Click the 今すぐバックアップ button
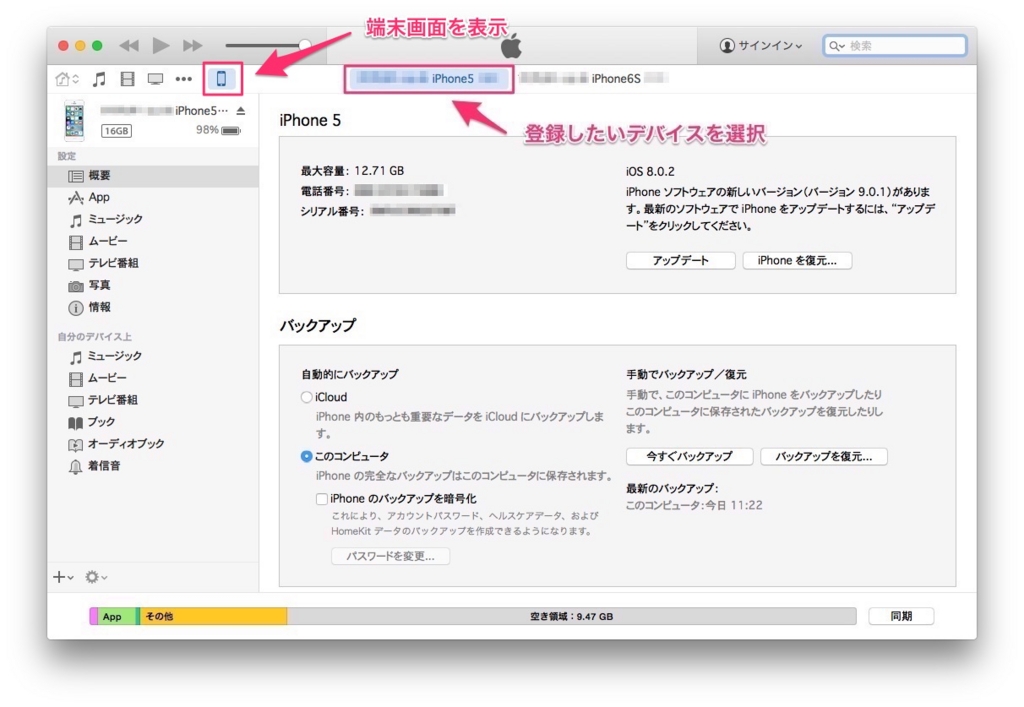Viewport: 1024px width, 707px height. coord(690,456)
